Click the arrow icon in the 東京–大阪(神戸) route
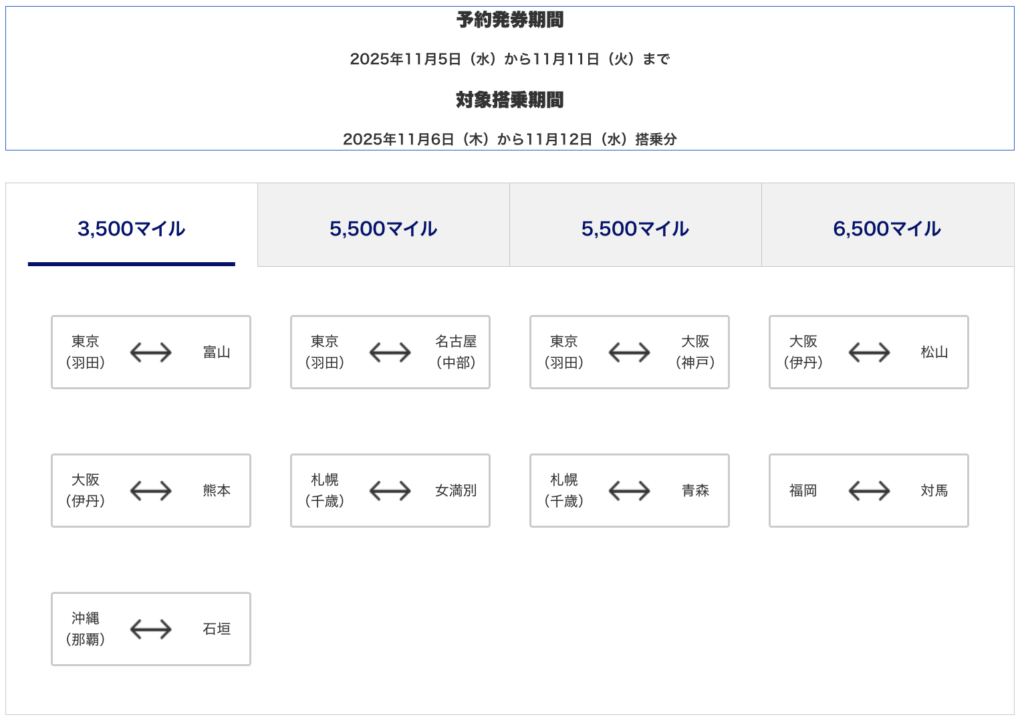 pyautogui.click(x=629, y=352)
